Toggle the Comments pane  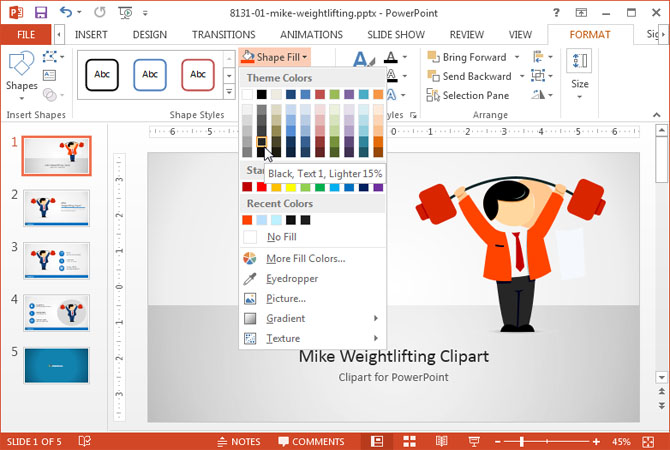pyautogui.click(x=311, y=441)
